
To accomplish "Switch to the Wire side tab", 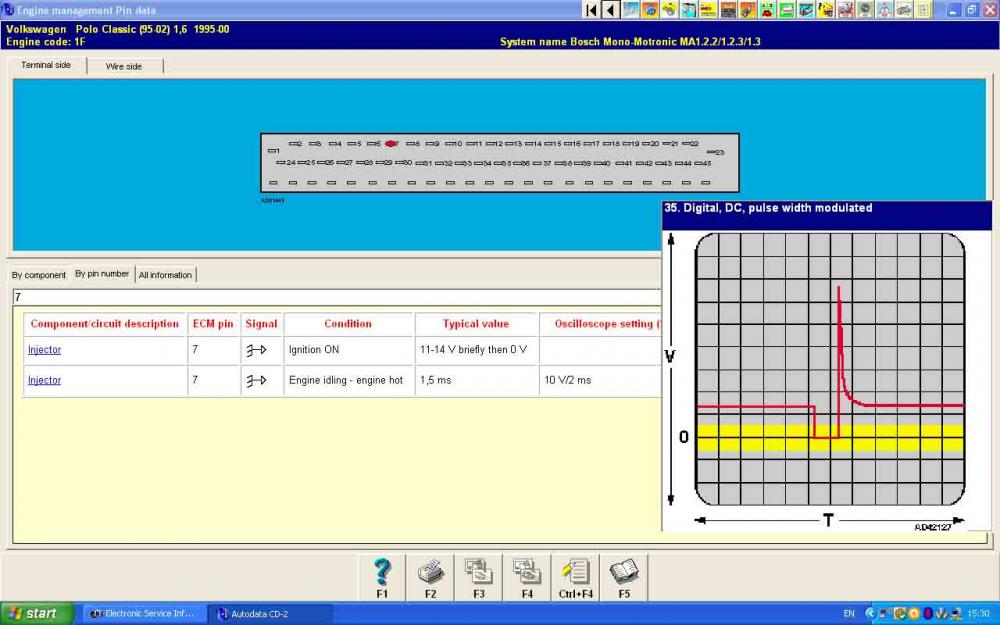I will [124, 66].
